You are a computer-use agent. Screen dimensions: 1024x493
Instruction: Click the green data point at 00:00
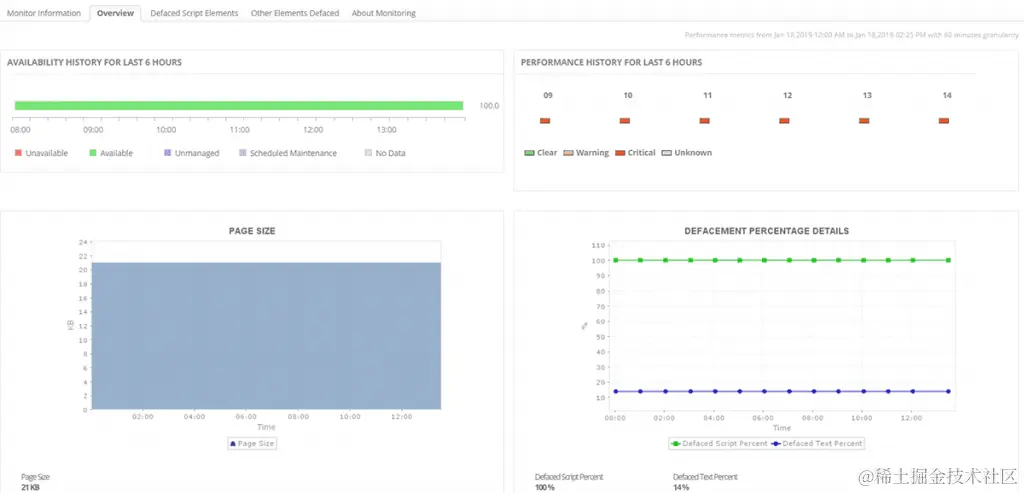point(615,260)
